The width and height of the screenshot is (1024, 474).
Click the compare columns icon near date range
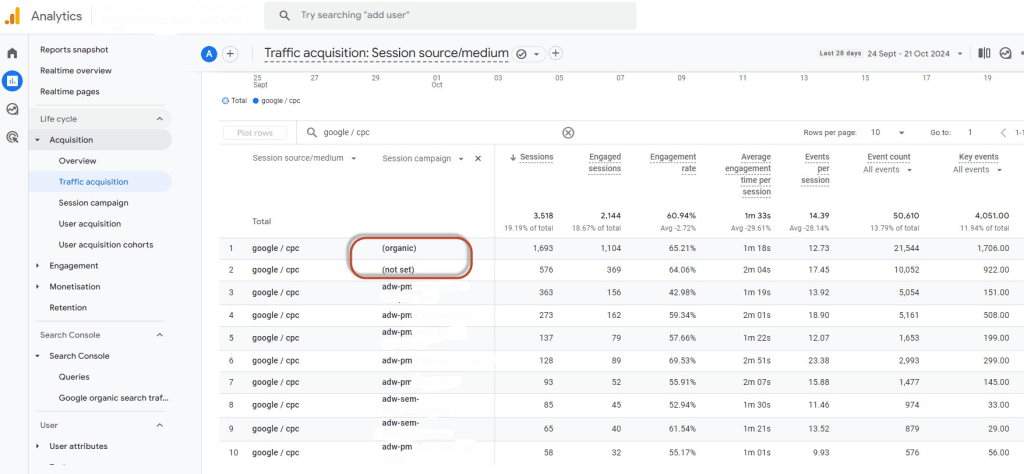(984, 54)
